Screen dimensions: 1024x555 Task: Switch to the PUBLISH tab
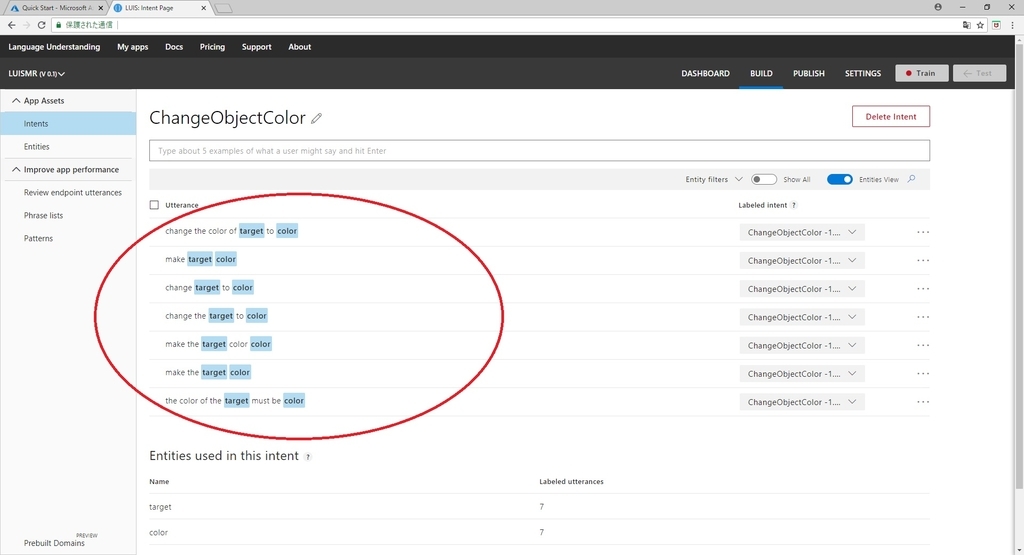(x=808, y=73)
